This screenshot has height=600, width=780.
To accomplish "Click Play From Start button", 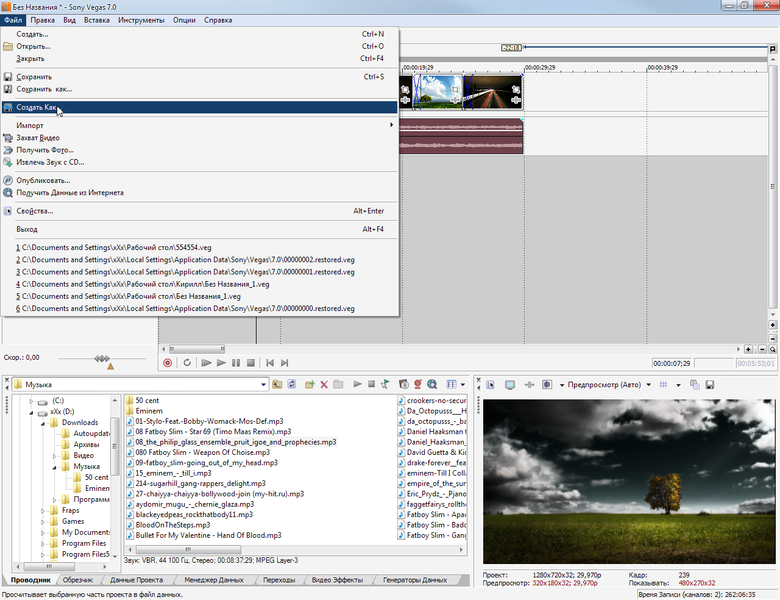I will [x=206, y=363].
